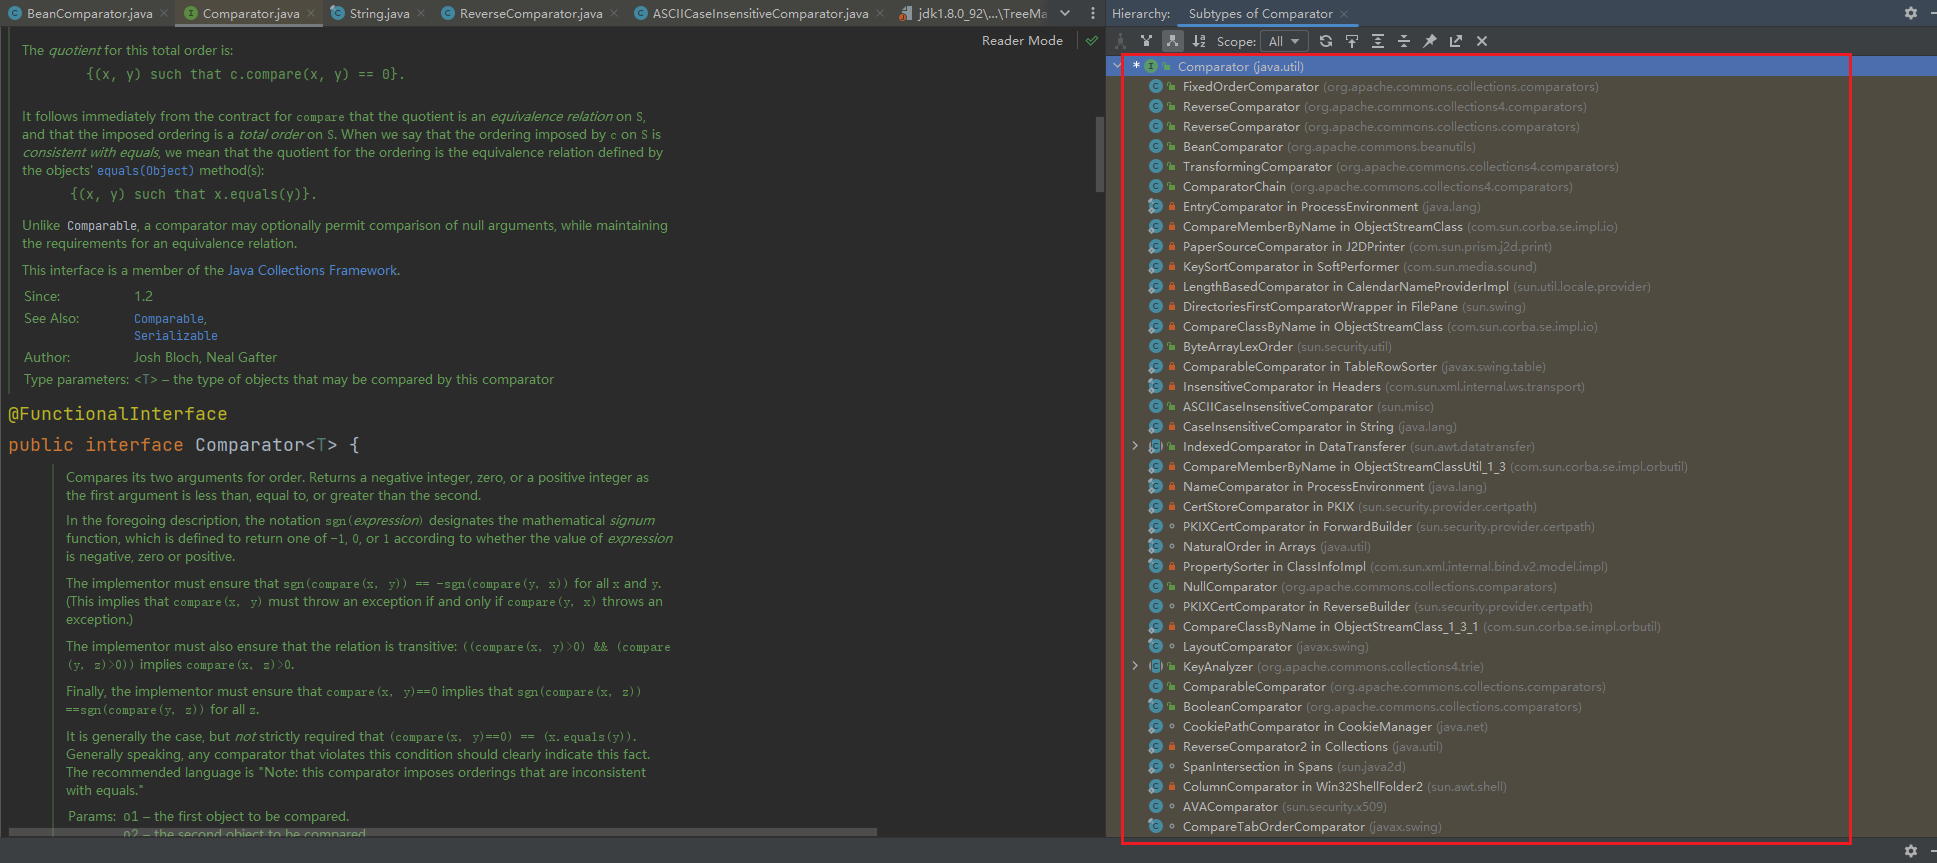The height and width of the screenshot is (863, 1937).
Task: Pin the Subtypes of Comparator tab
Action: pyautogui.click(x=1430, y=41)
